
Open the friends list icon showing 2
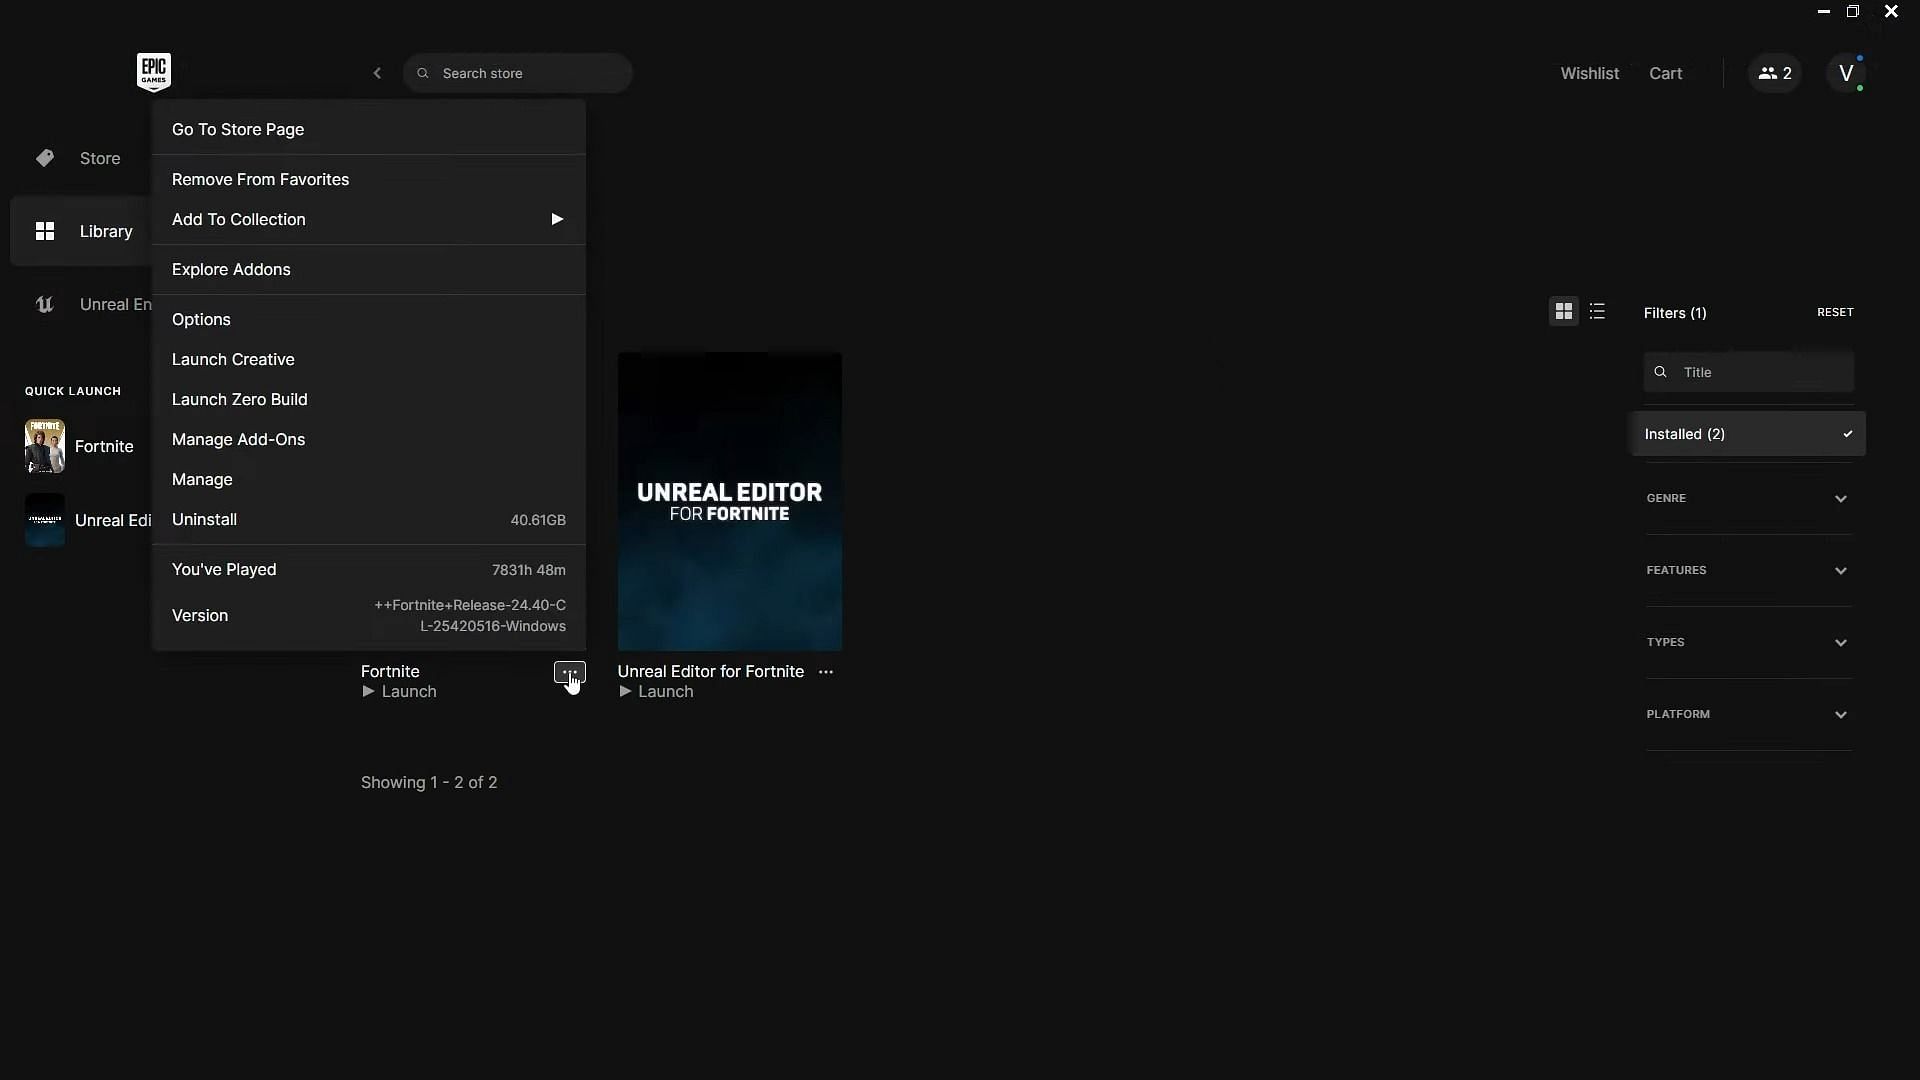[1775, 73]
